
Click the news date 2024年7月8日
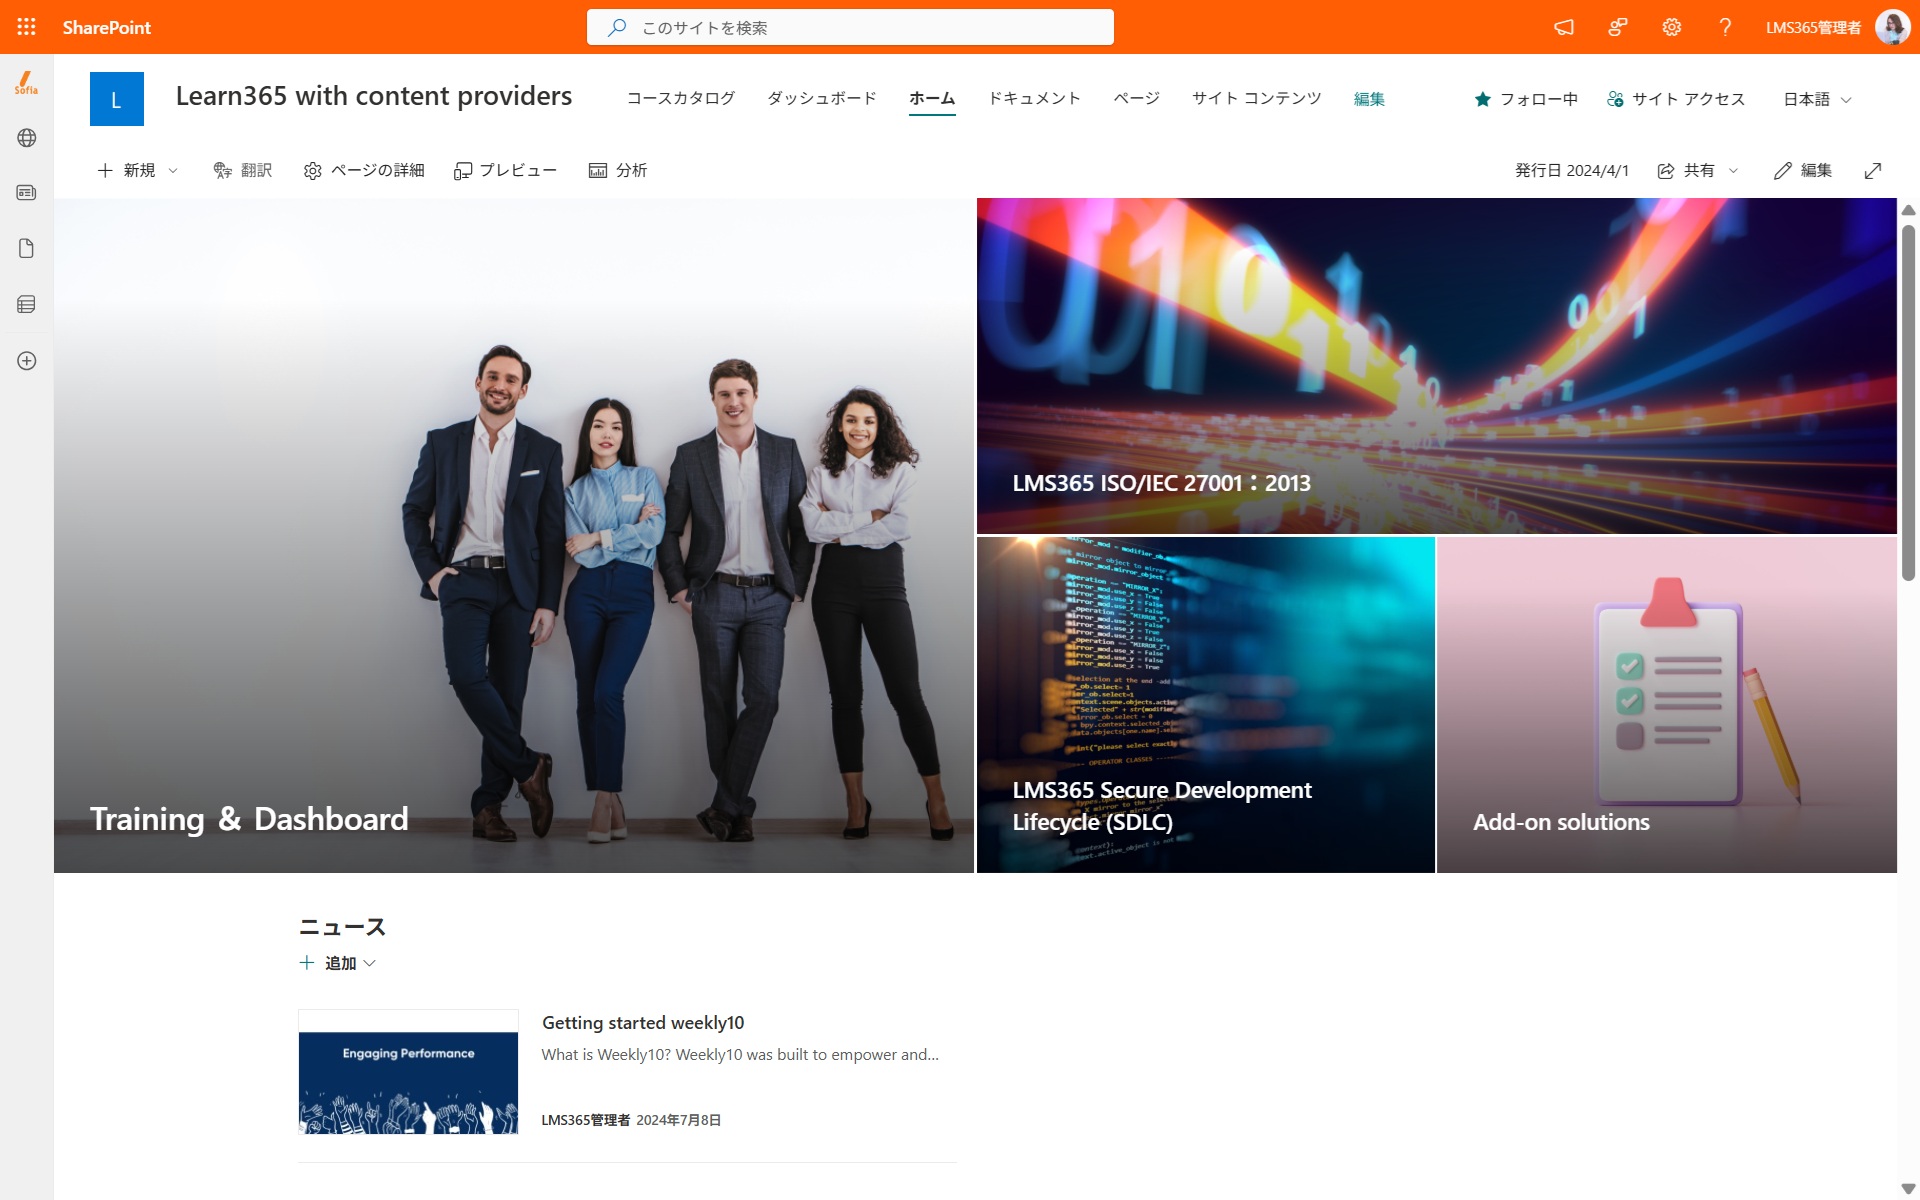(x=679, y=1120)
